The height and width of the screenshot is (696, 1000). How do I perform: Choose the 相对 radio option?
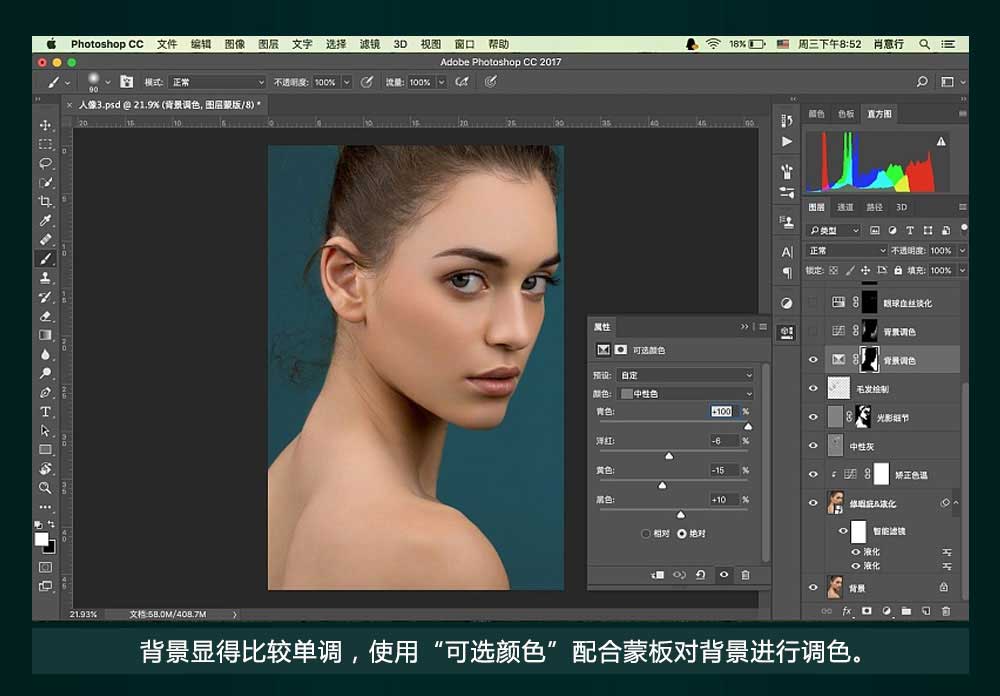[x=646, y=533]
